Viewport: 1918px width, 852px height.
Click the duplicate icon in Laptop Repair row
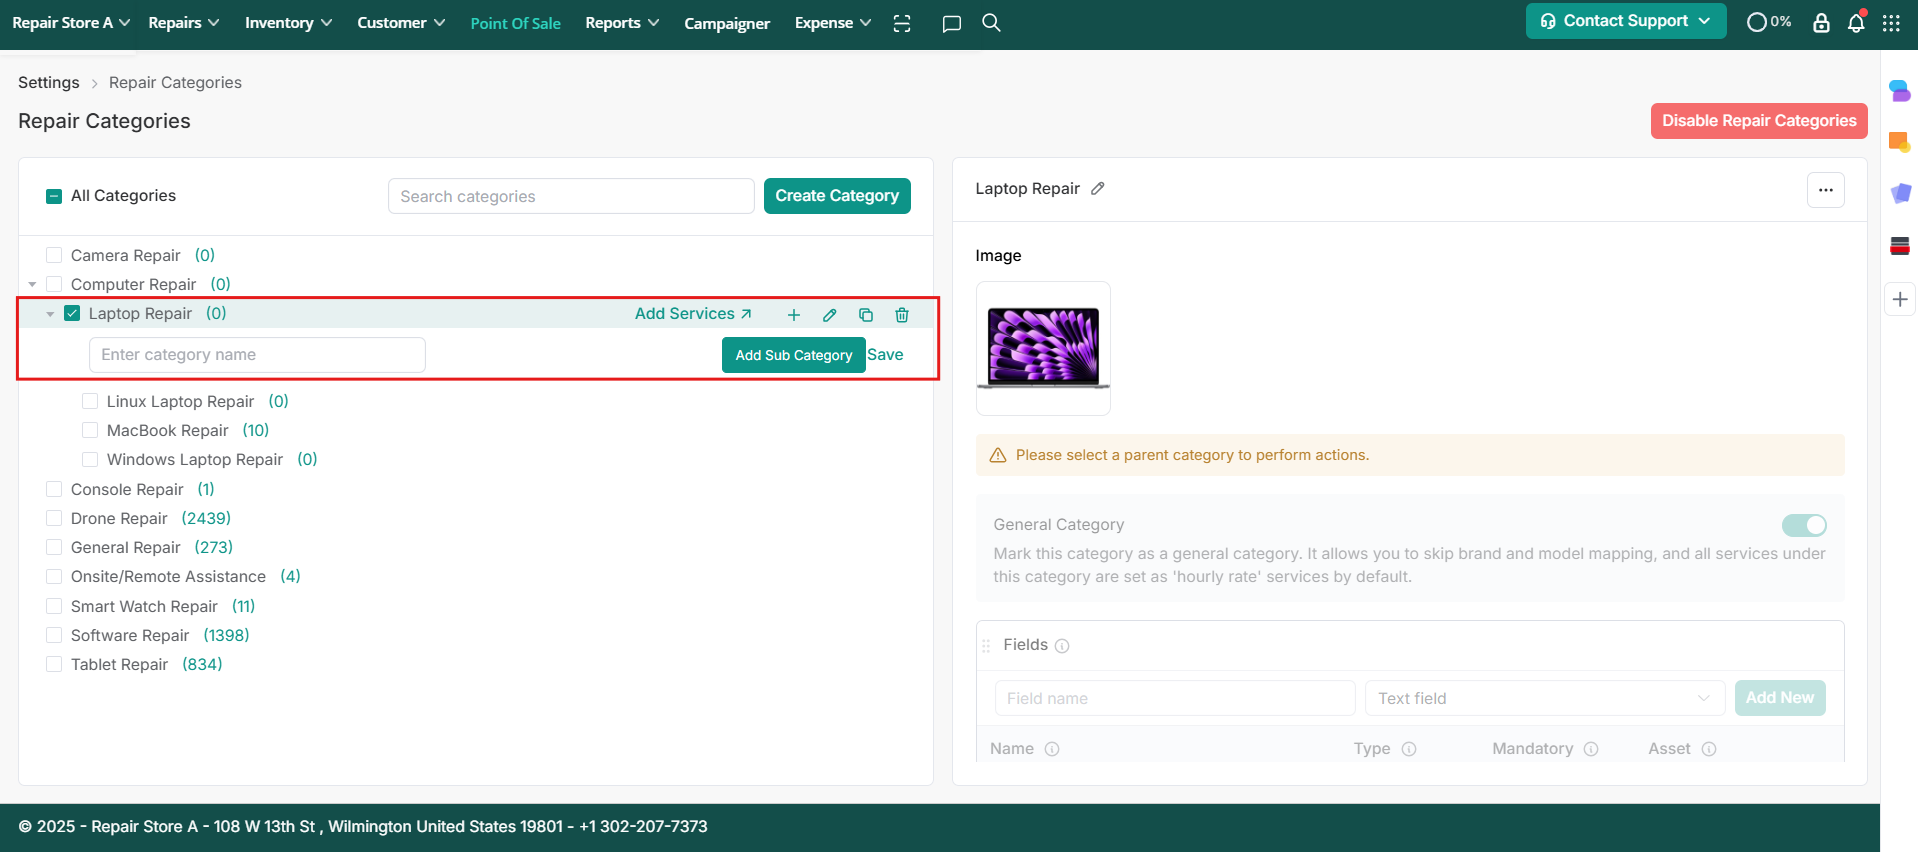[x=865, y=315]
